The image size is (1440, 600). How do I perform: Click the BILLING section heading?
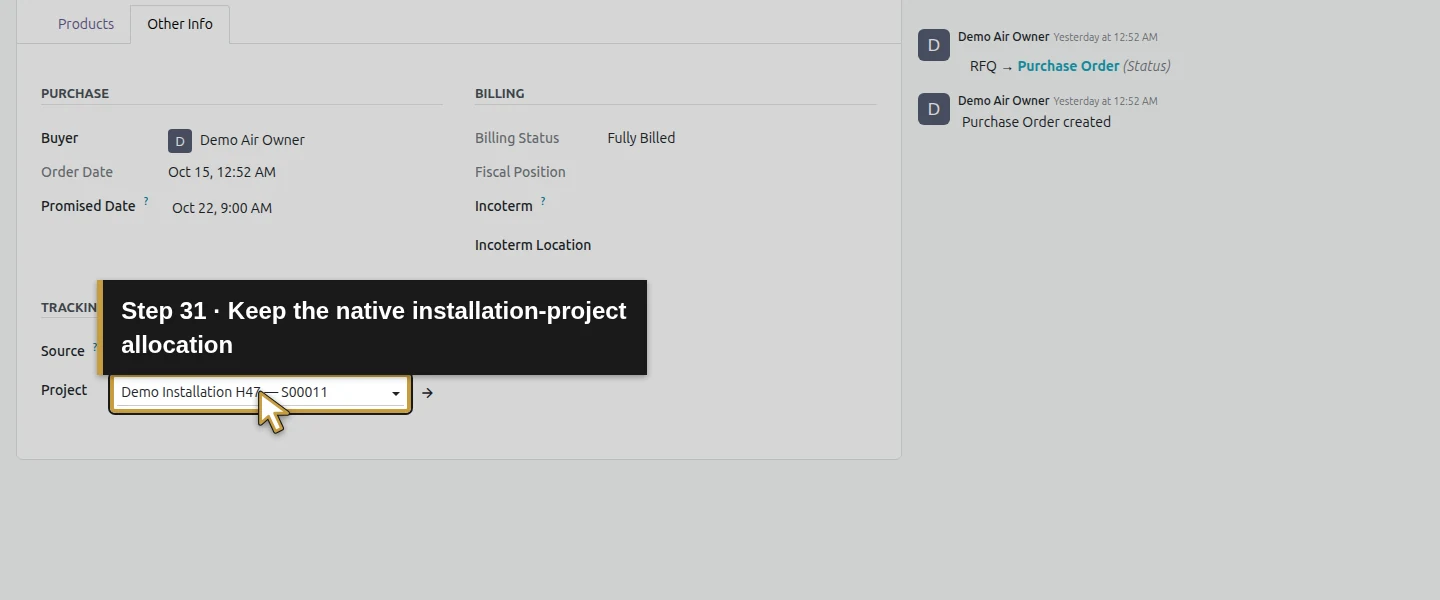pyautogui.click(x=499, y=93)
